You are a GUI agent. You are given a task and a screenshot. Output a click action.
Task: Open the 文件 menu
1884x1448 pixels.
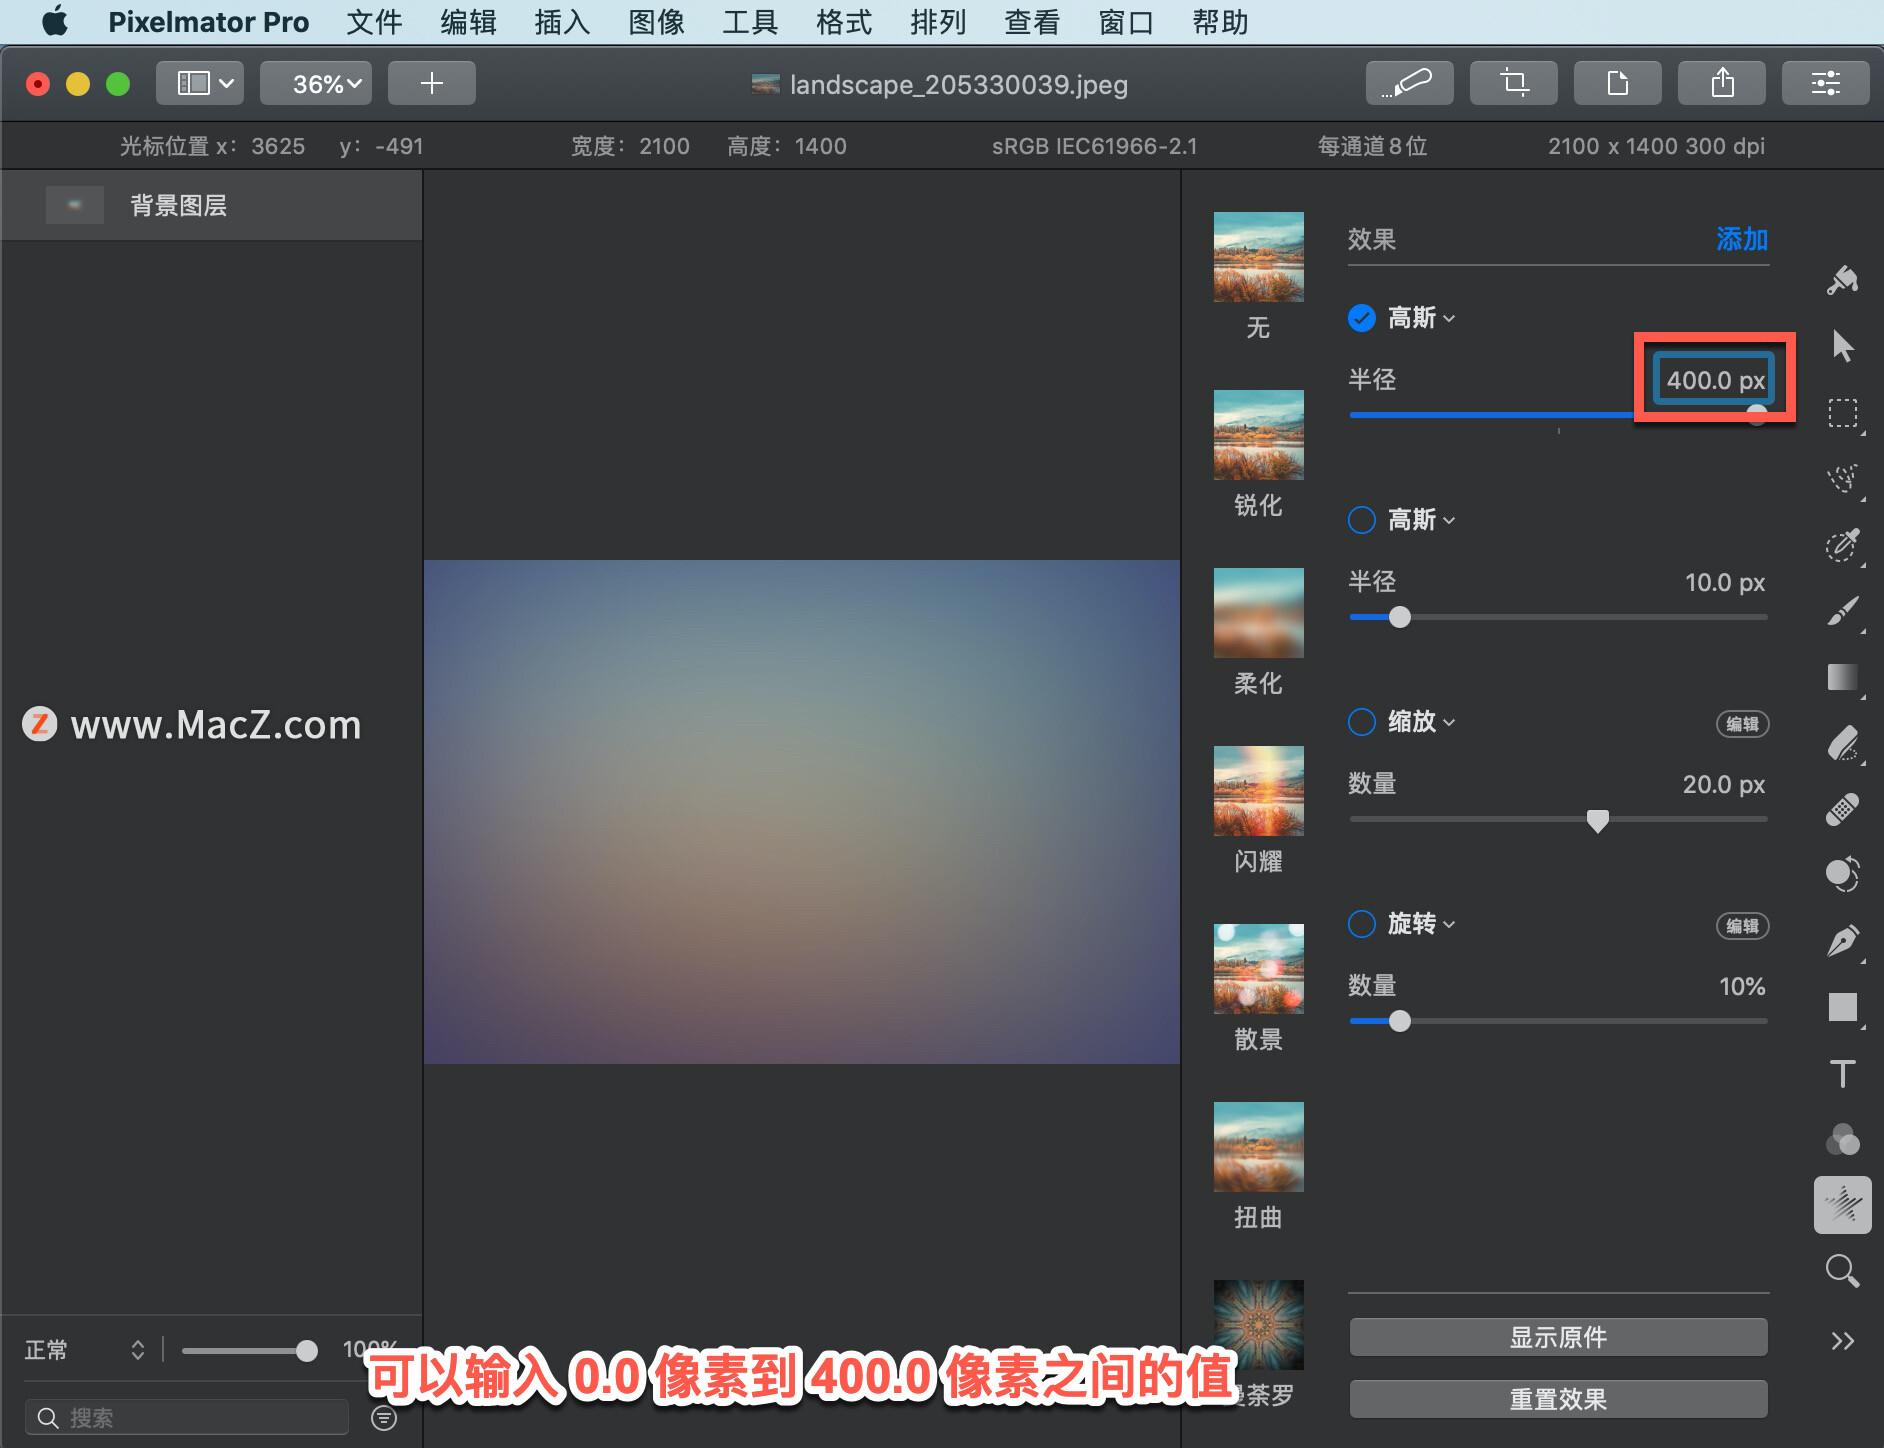[374, 22]
